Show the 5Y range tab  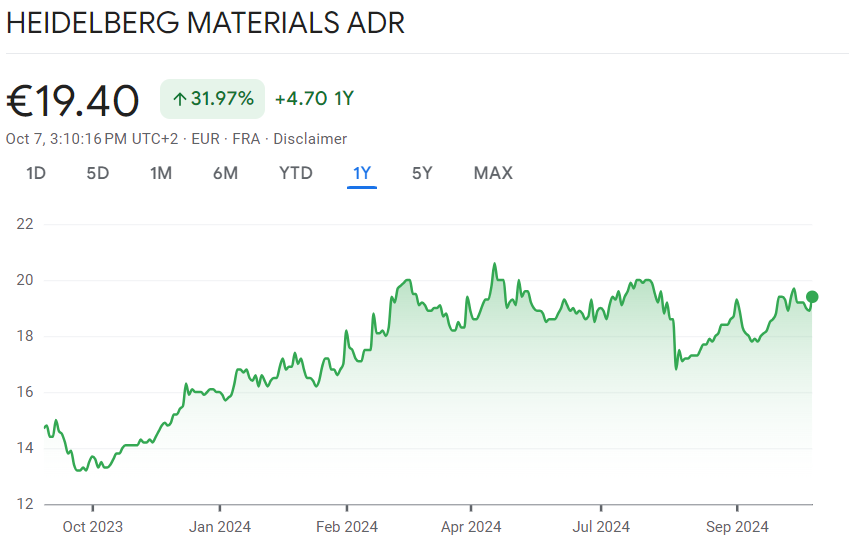tap(422, 173)
